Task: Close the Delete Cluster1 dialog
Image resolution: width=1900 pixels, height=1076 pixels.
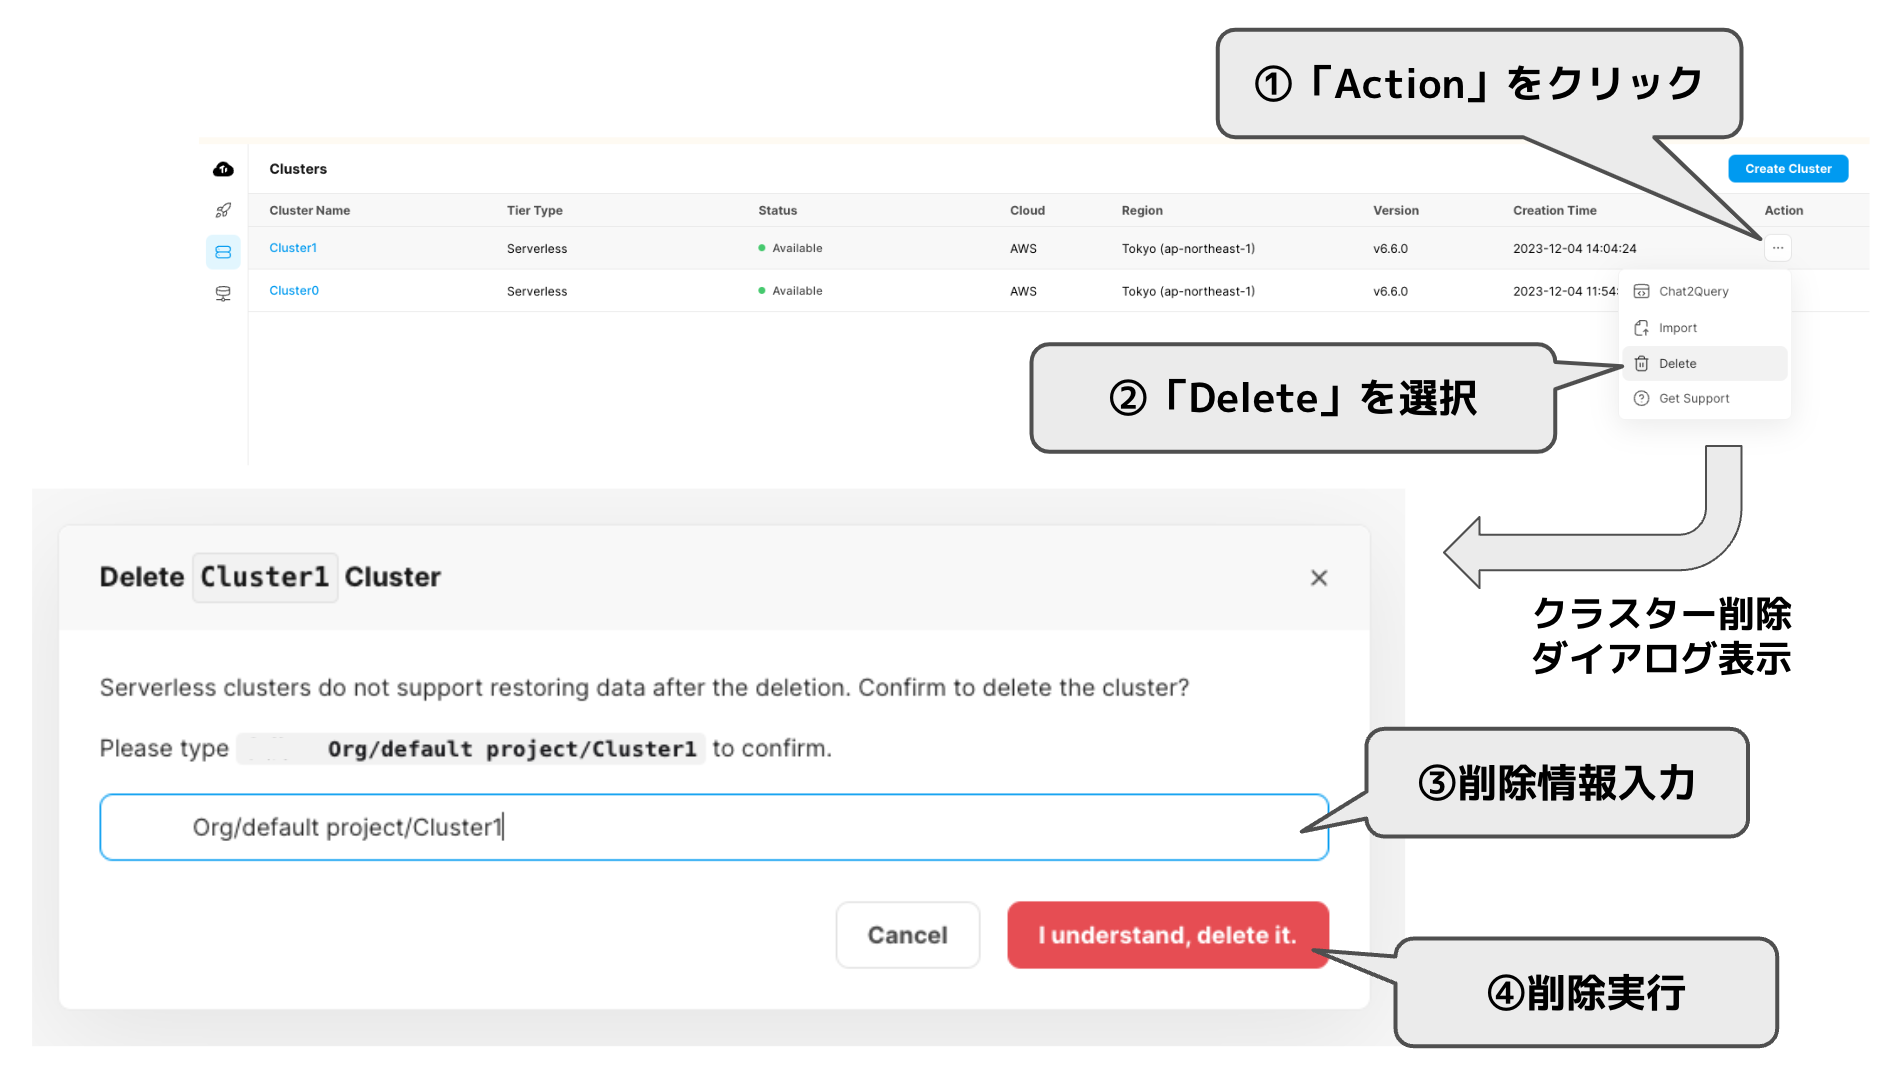Action: (x=1319, y=577)
